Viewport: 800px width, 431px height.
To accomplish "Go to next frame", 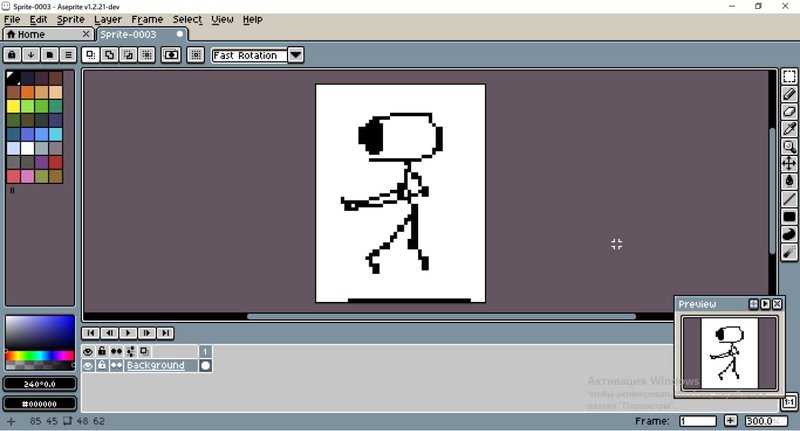I will (146, 333).
